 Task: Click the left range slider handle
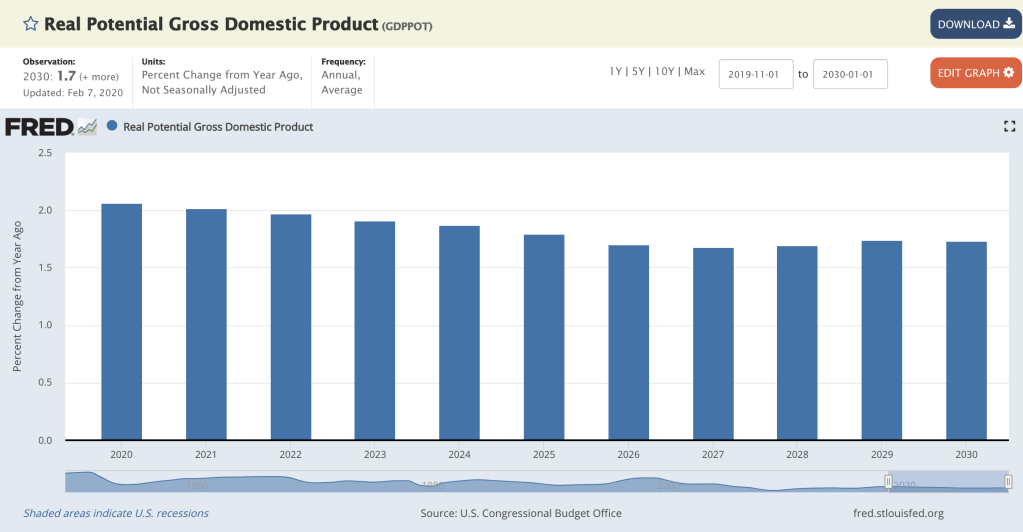pyautogui.click(x=887, y=482)
